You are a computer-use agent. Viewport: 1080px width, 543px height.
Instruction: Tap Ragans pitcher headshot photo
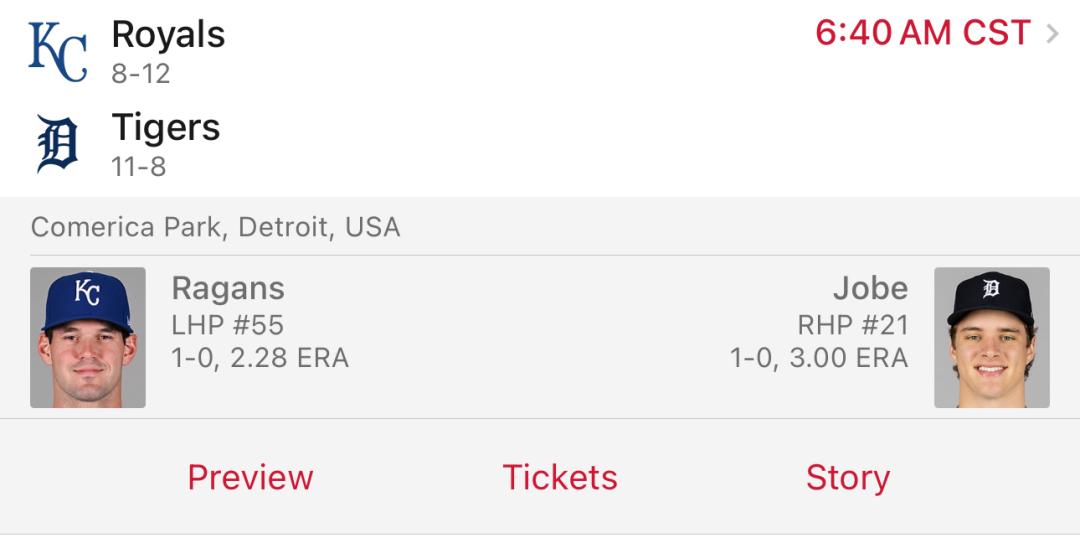click(88, 338)
